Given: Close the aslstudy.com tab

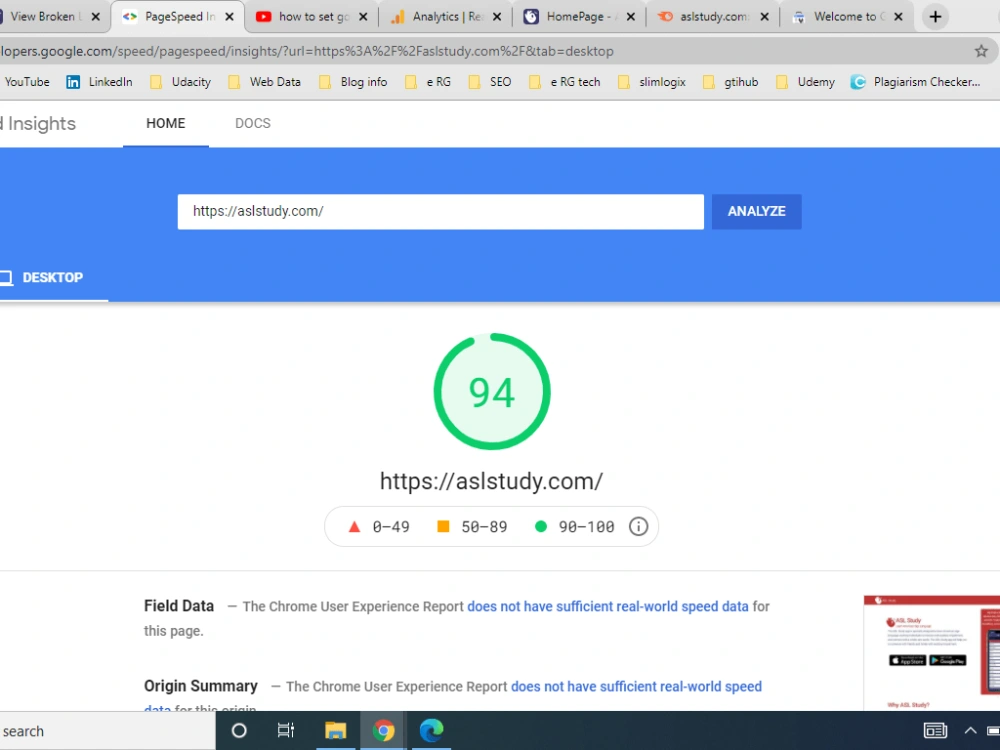Looking at the screenshot, I should click(764, 17).
